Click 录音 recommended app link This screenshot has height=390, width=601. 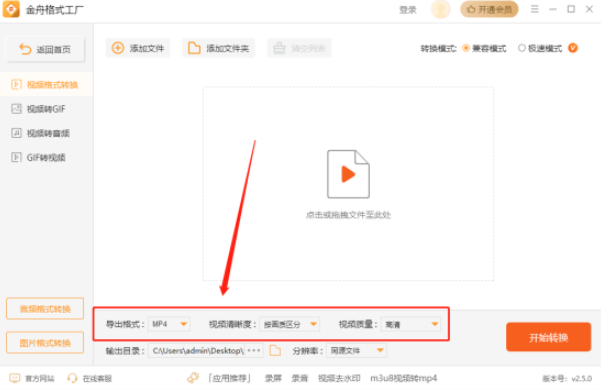[300, 379]
